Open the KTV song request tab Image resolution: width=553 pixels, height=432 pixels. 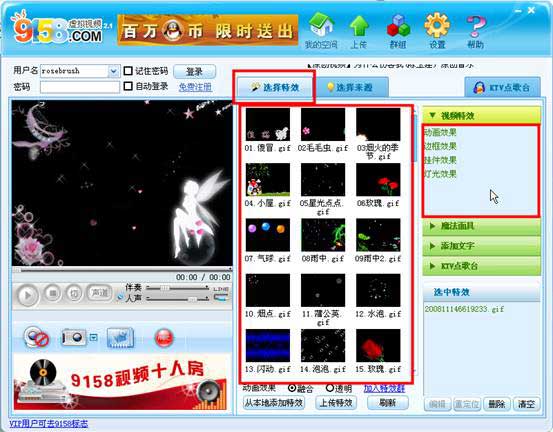tap(502, 87)
